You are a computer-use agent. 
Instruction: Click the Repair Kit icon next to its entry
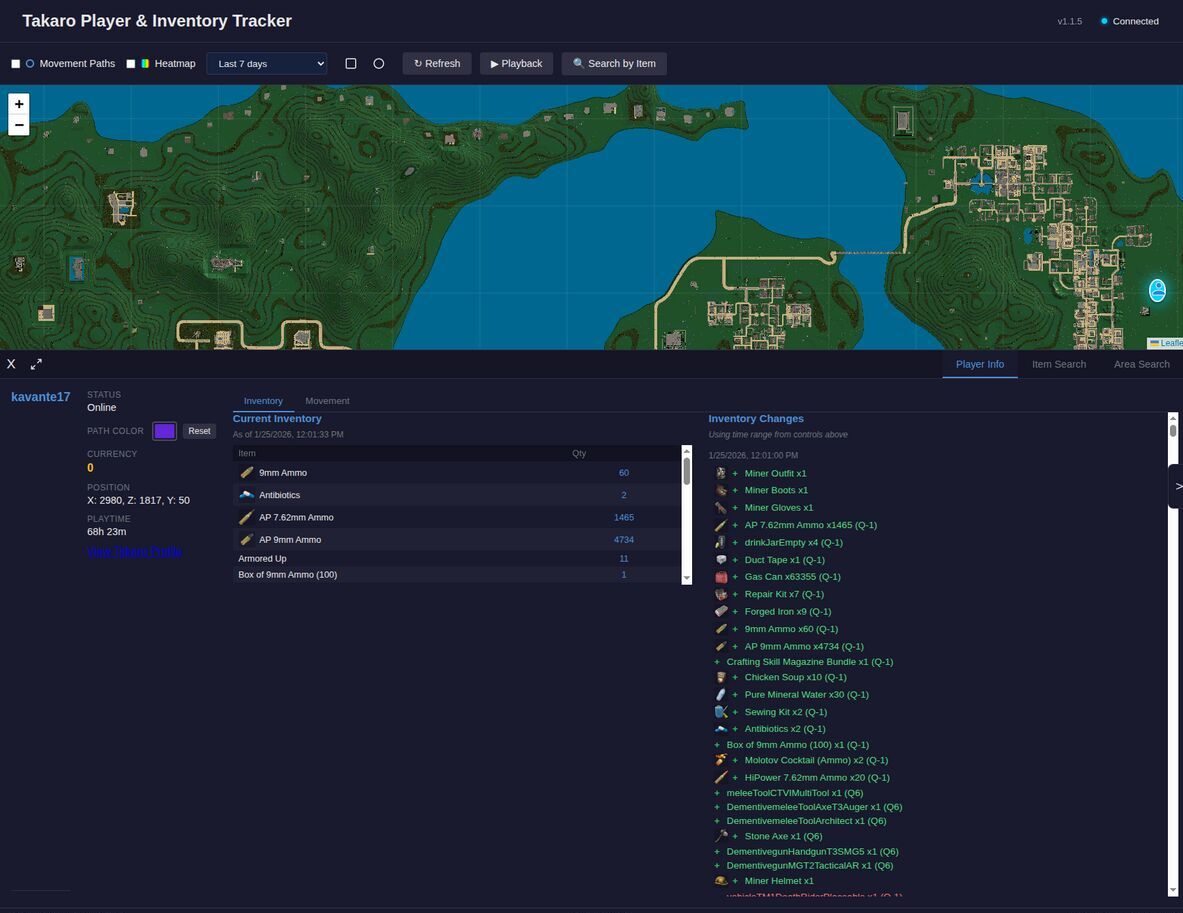tap(721, 593)
